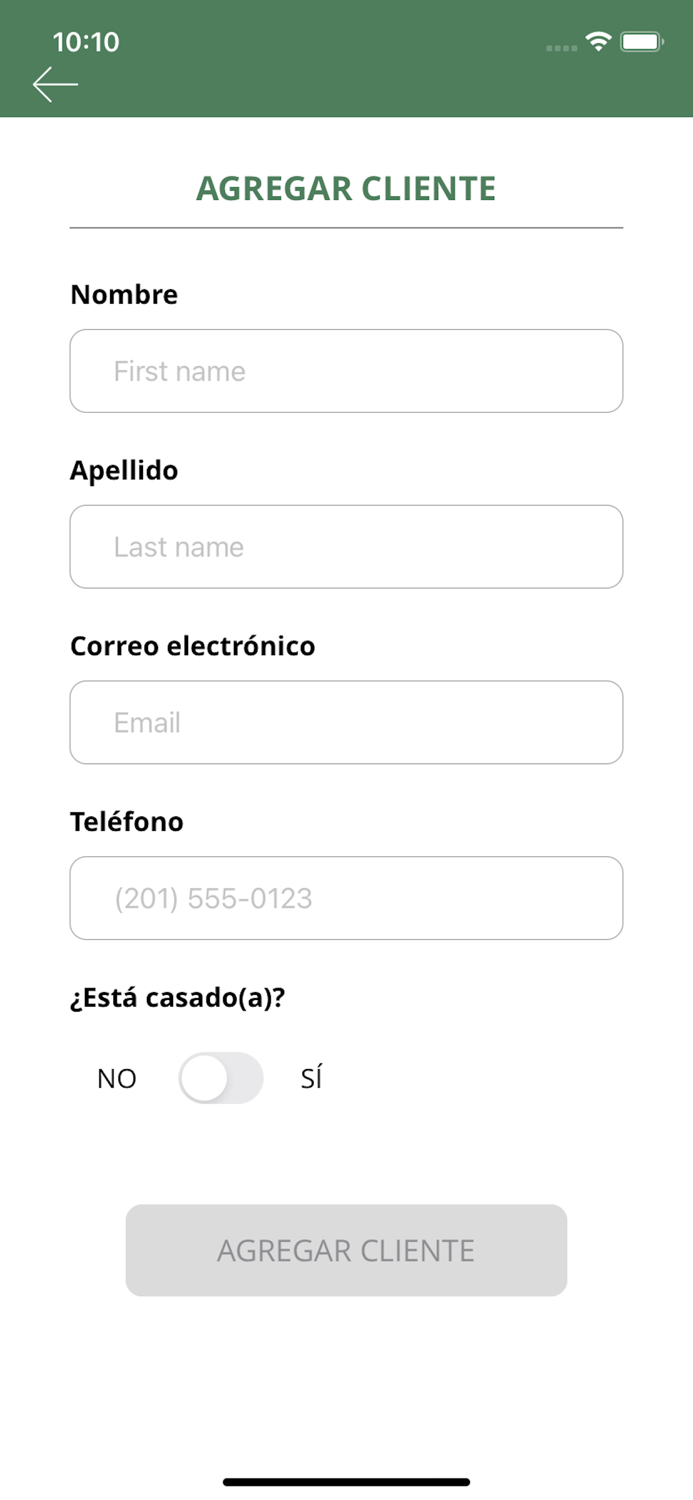
Task: Tap the home indicator bar
Action: pos(346,1482)
